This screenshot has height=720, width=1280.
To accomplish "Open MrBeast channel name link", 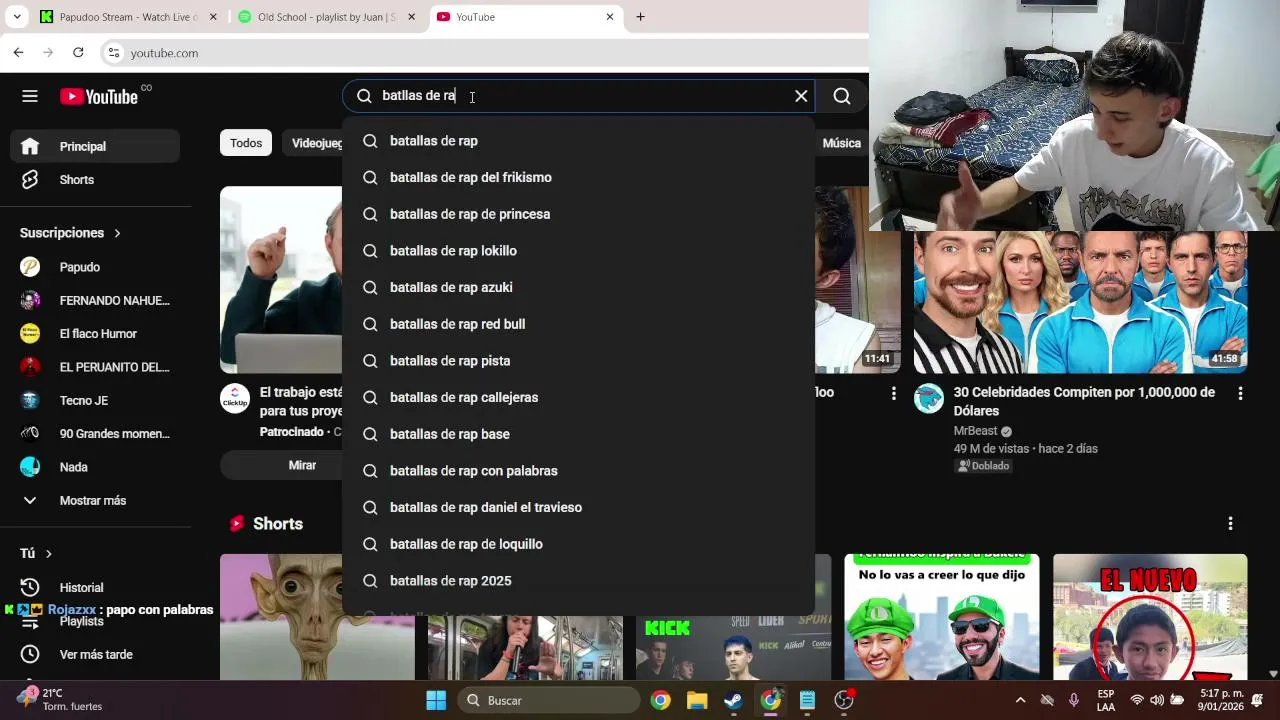I will click(x=975, y=431).
